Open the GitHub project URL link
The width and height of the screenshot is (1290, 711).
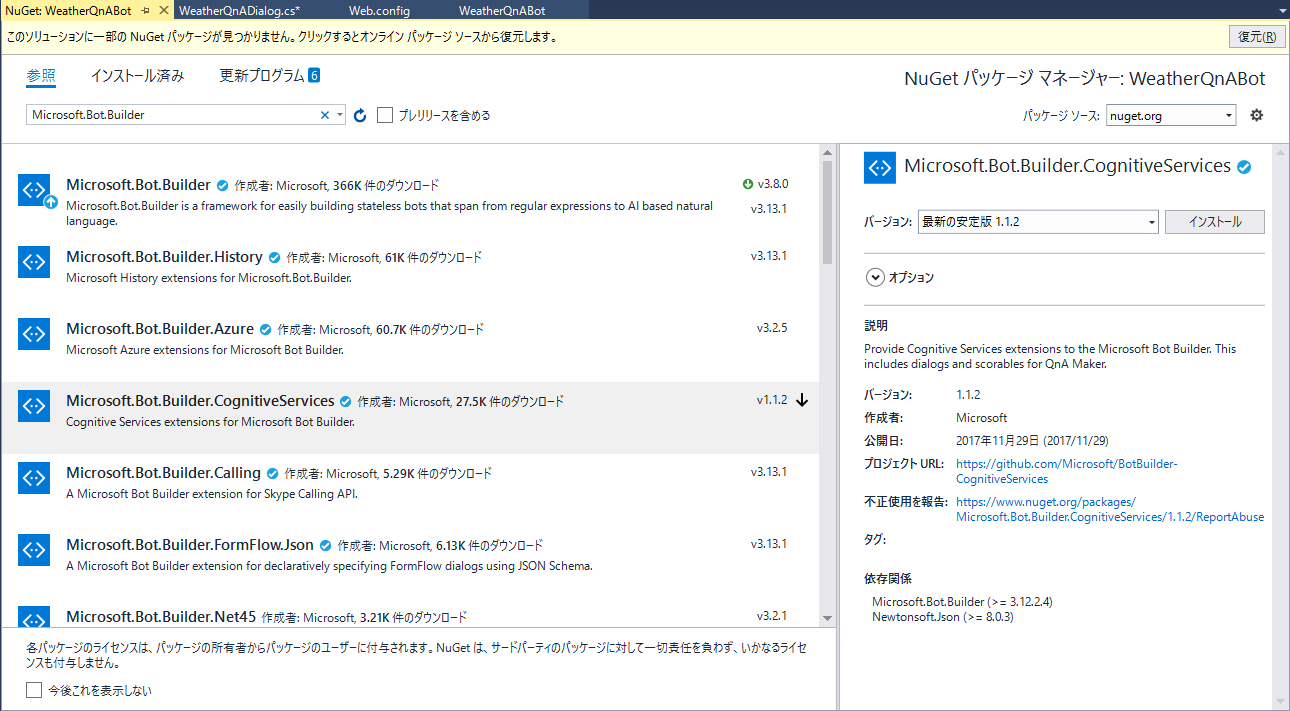pyautogui.click(x=1067, y=471)
